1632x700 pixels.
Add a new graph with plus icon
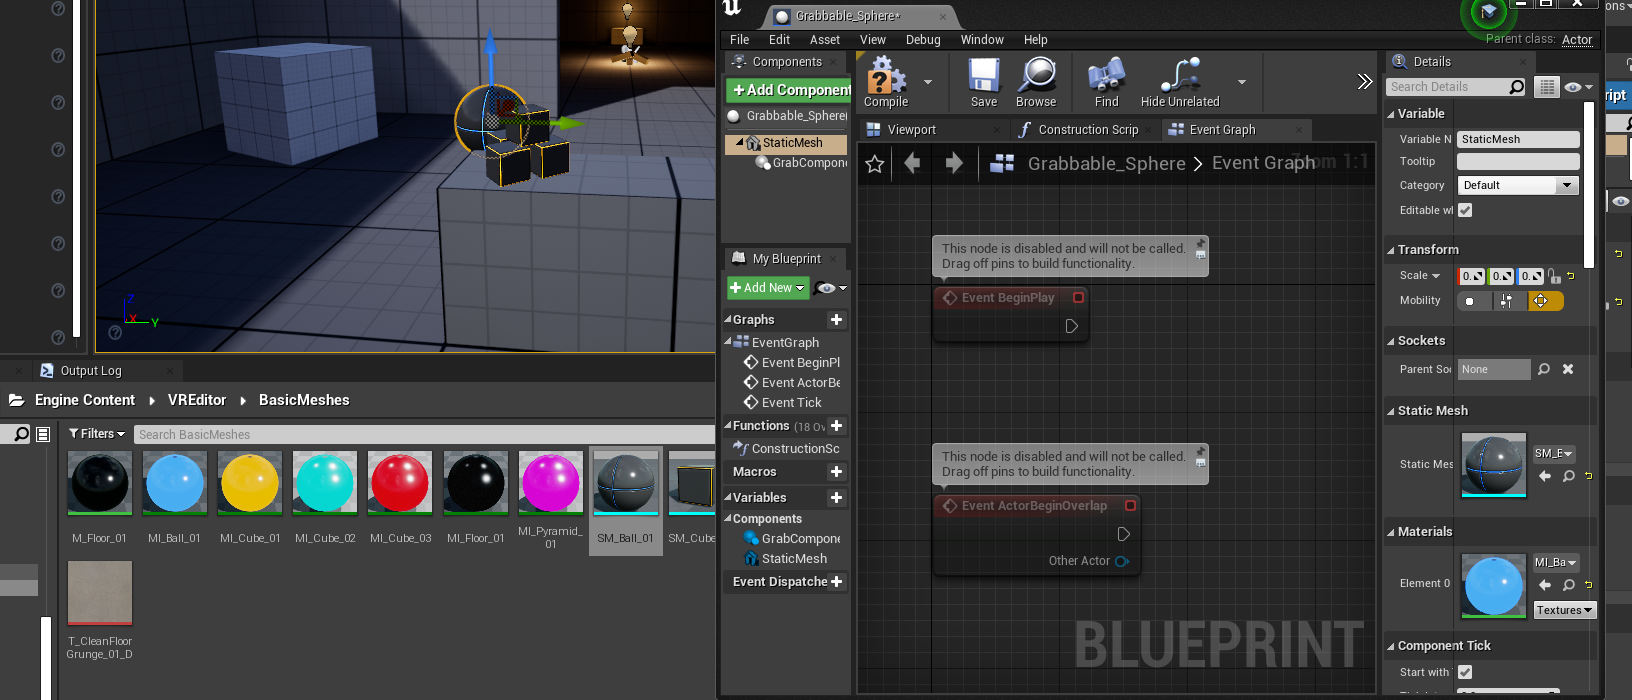click(x=837, y=320)
